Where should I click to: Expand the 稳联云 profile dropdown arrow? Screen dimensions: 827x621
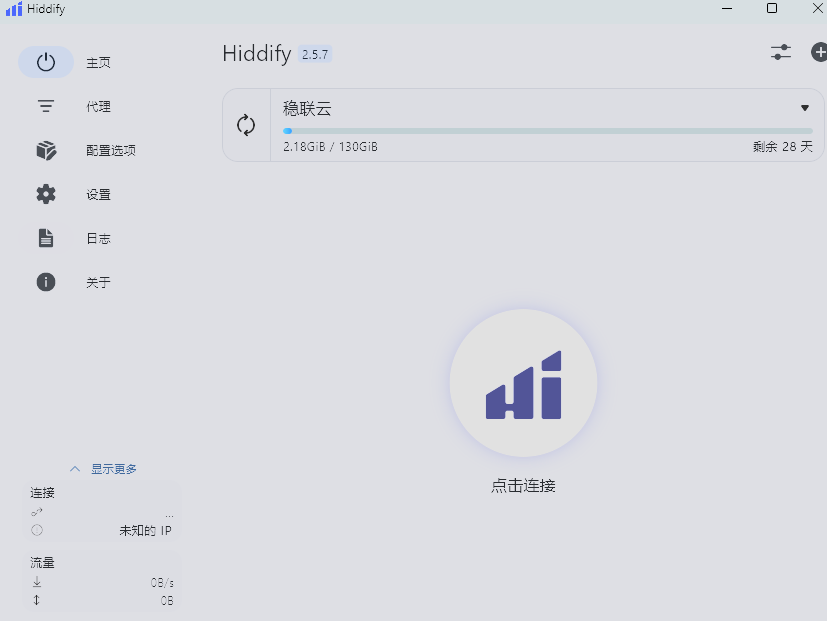(805, 108)
